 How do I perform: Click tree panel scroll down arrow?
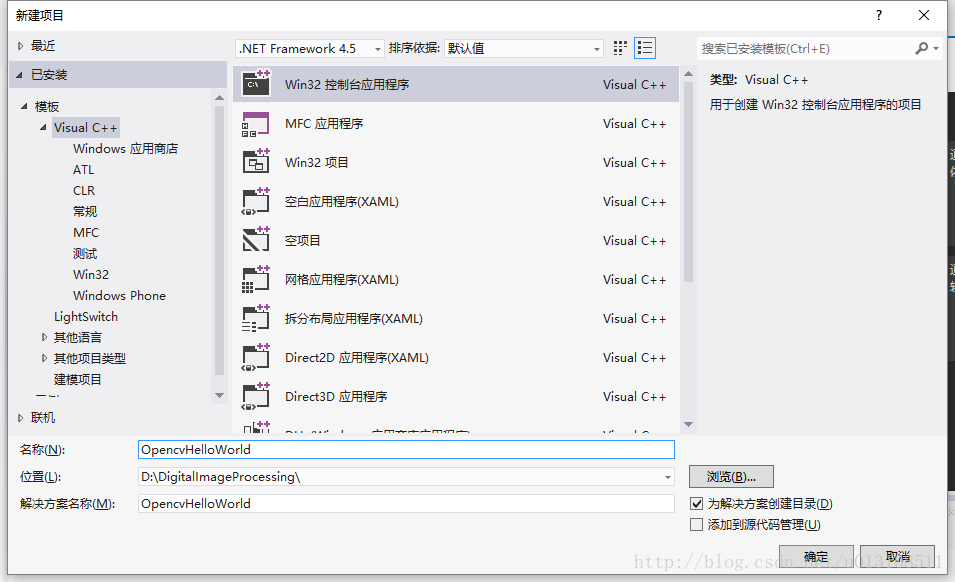coord(219,396)
